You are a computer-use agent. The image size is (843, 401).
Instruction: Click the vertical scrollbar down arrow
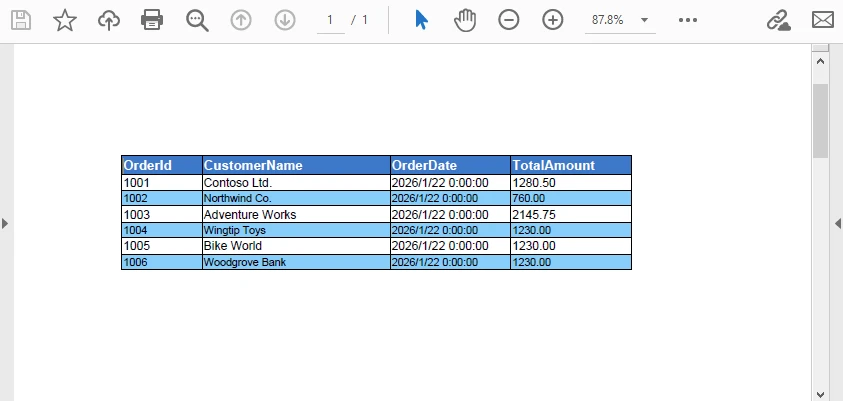coord(820,394)
